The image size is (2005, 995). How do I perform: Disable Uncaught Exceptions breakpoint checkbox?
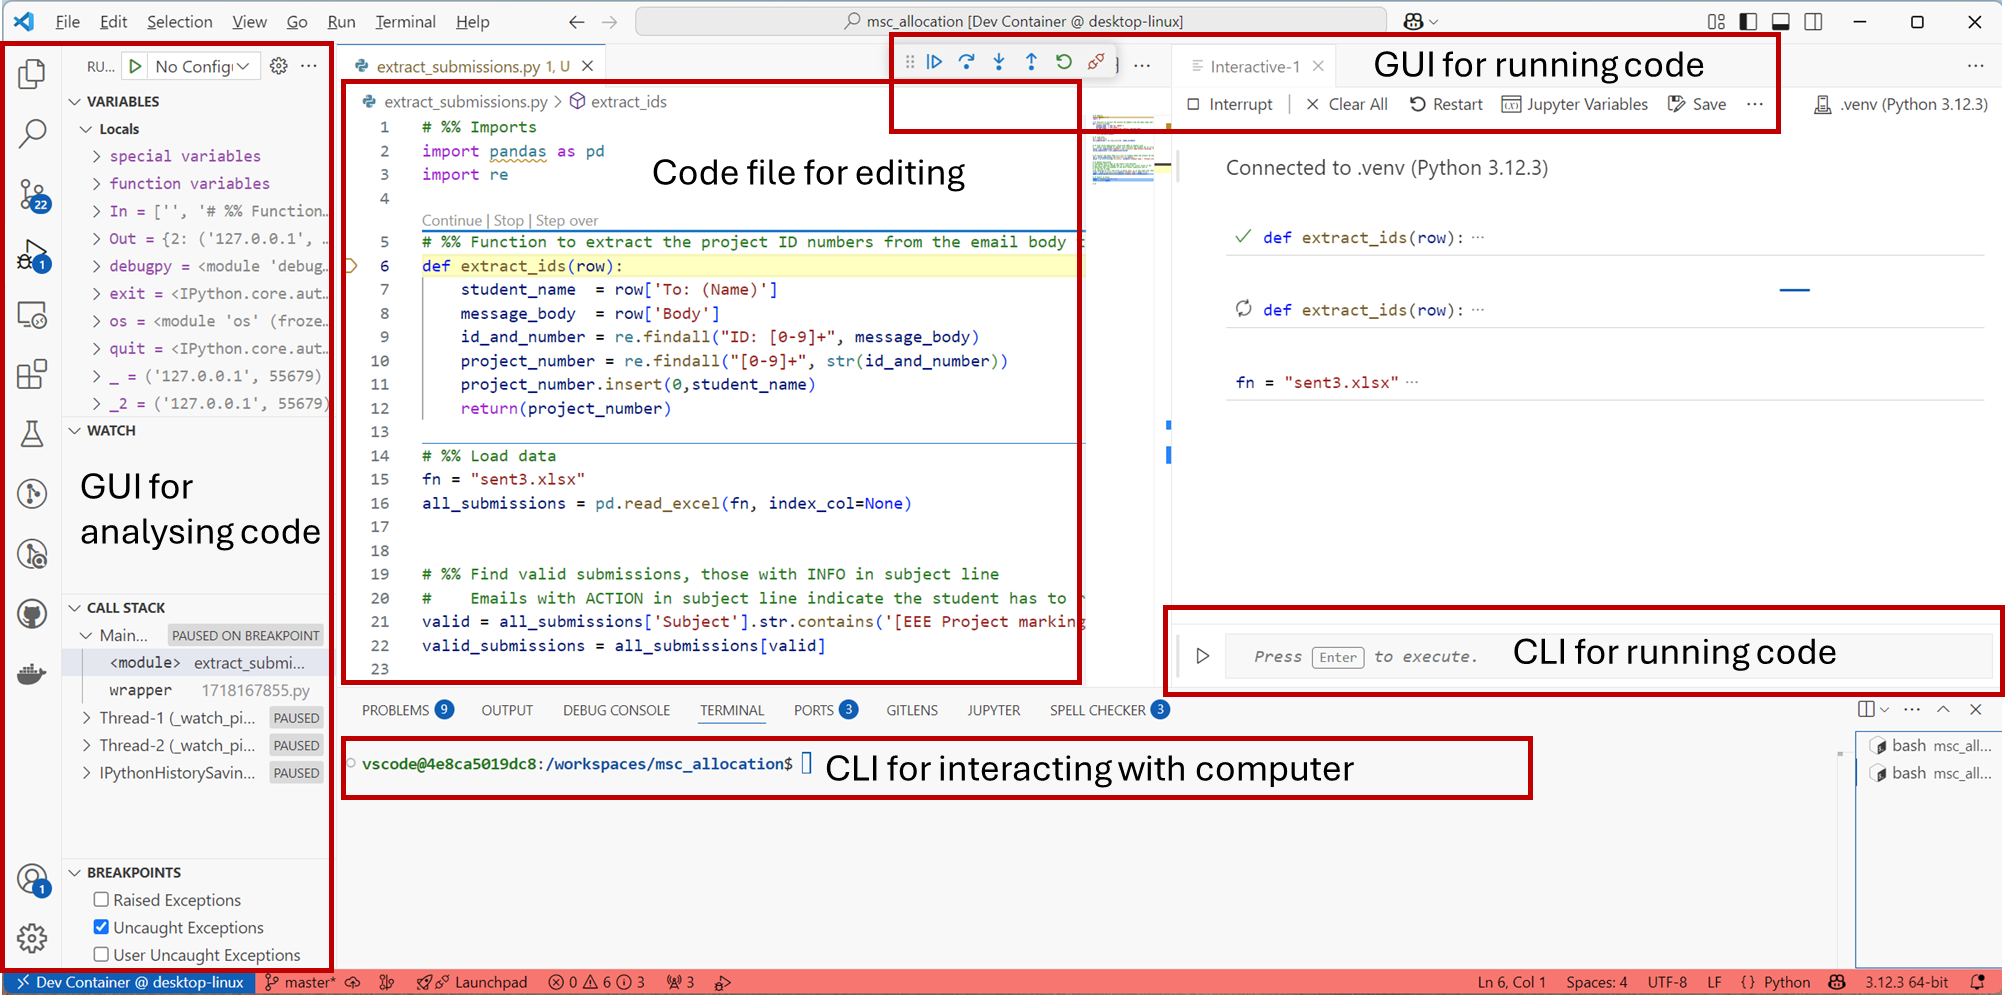tap(101, 927)
